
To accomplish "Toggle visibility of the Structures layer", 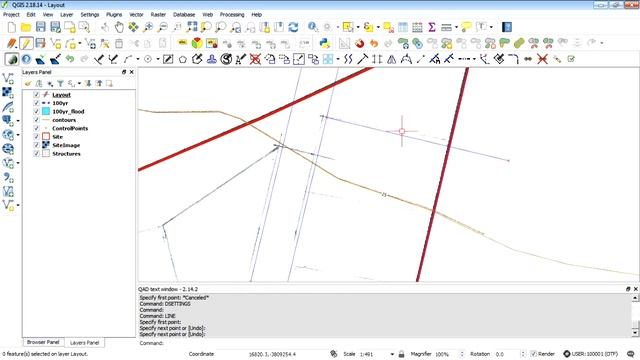I will coord(36,154).
